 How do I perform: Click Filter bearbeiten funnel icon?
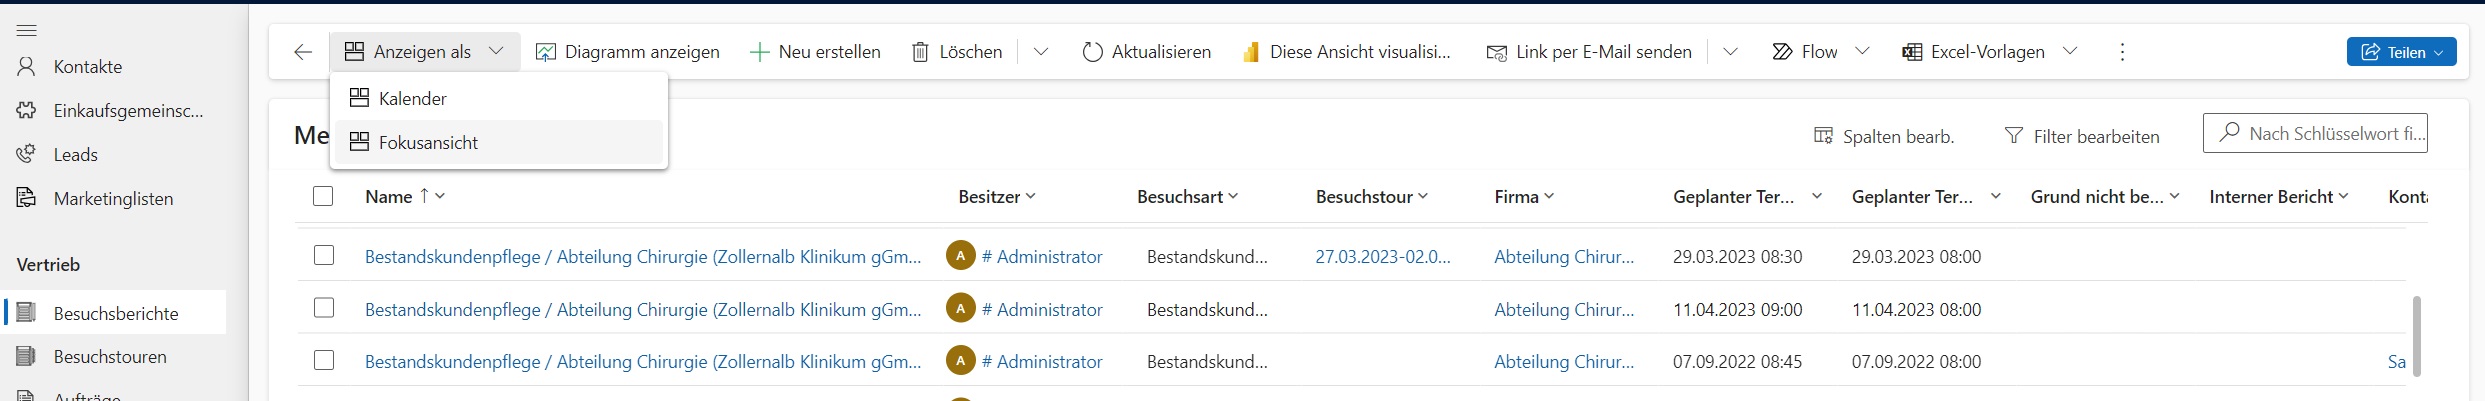click(x=2014, y=136)
